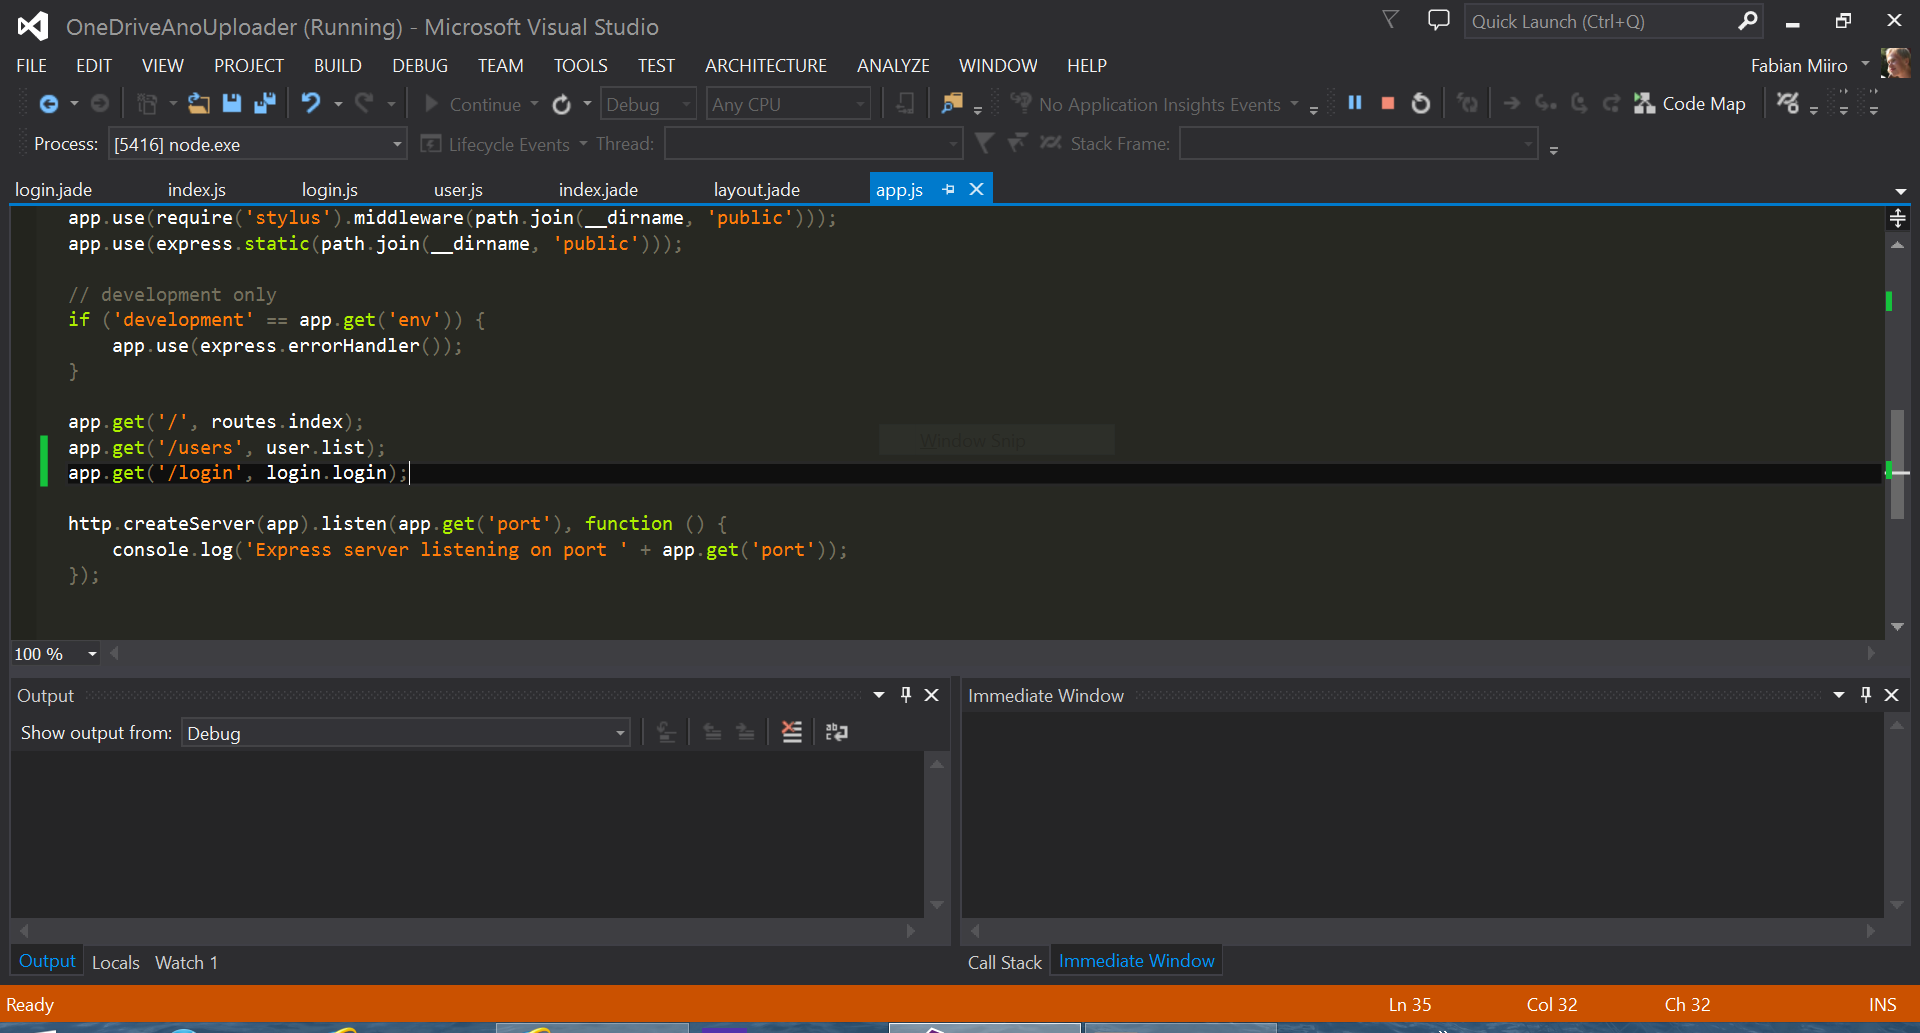Pin the Immediate Window with auto-hide pin
Screen dimensions: 1920x1033
point(1866,695)
